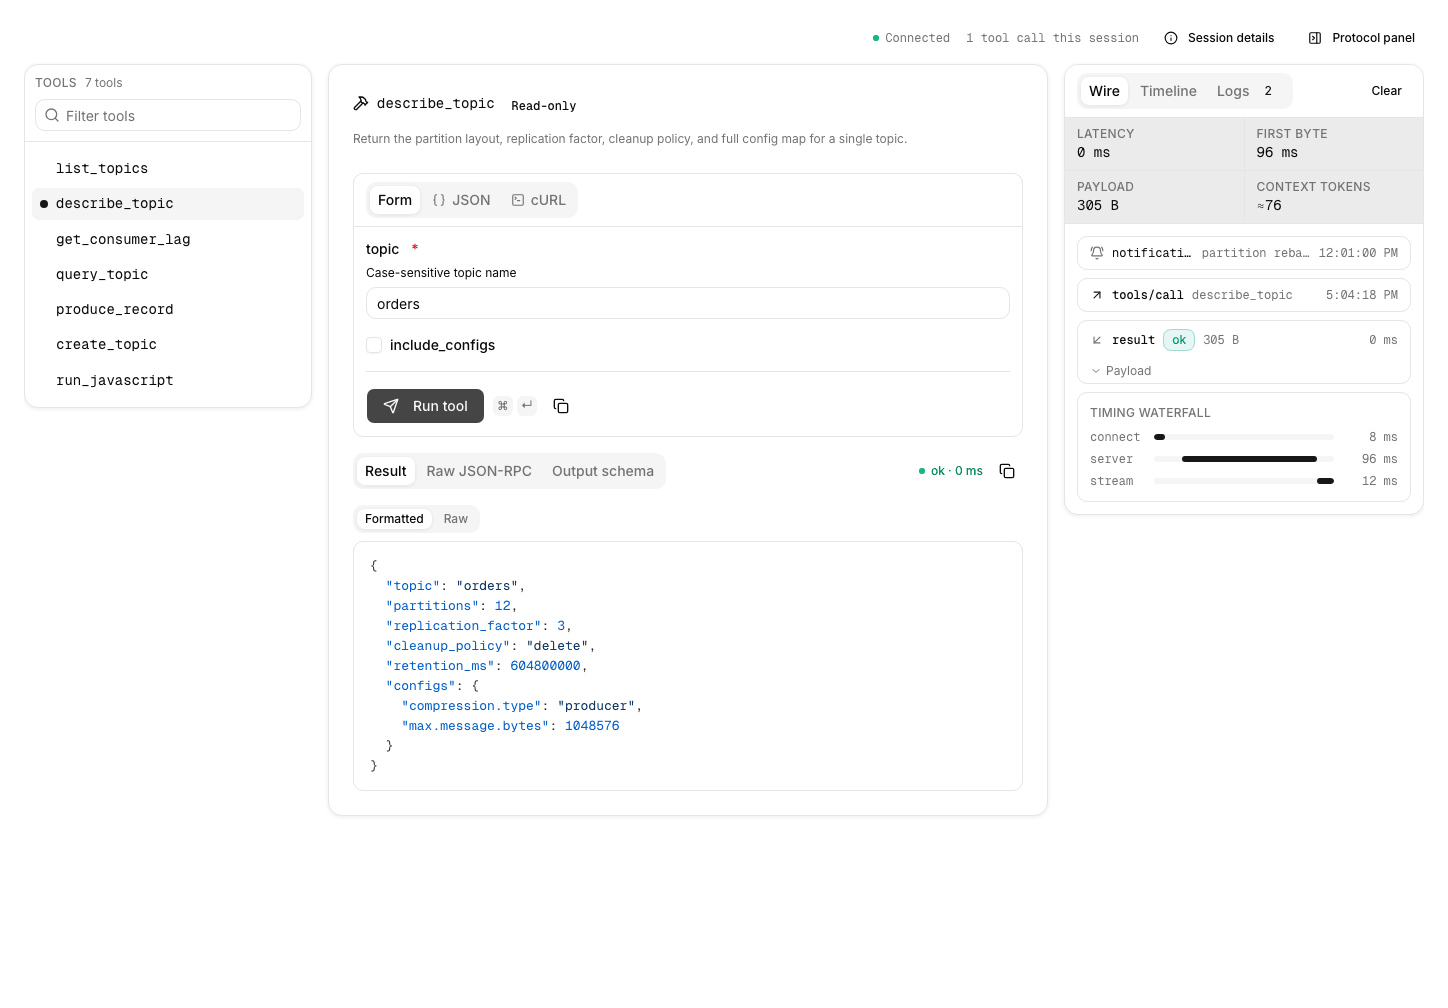Open the Timeline tab
Viewport: 1448px width, 1008px height.
(1168, 91)
